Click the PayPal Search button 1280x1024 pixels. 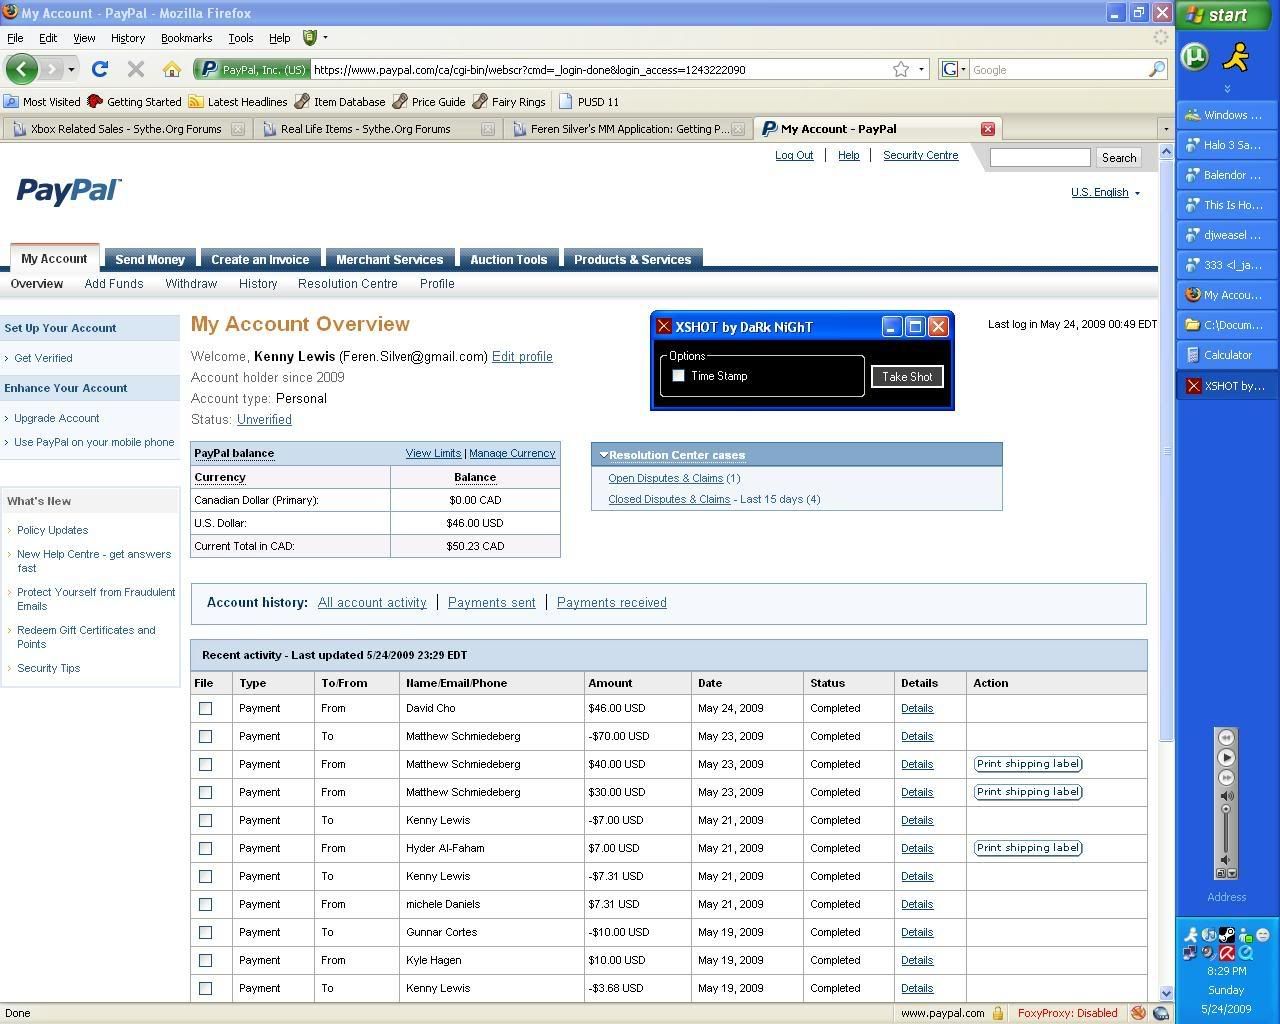coord(1119,157)
